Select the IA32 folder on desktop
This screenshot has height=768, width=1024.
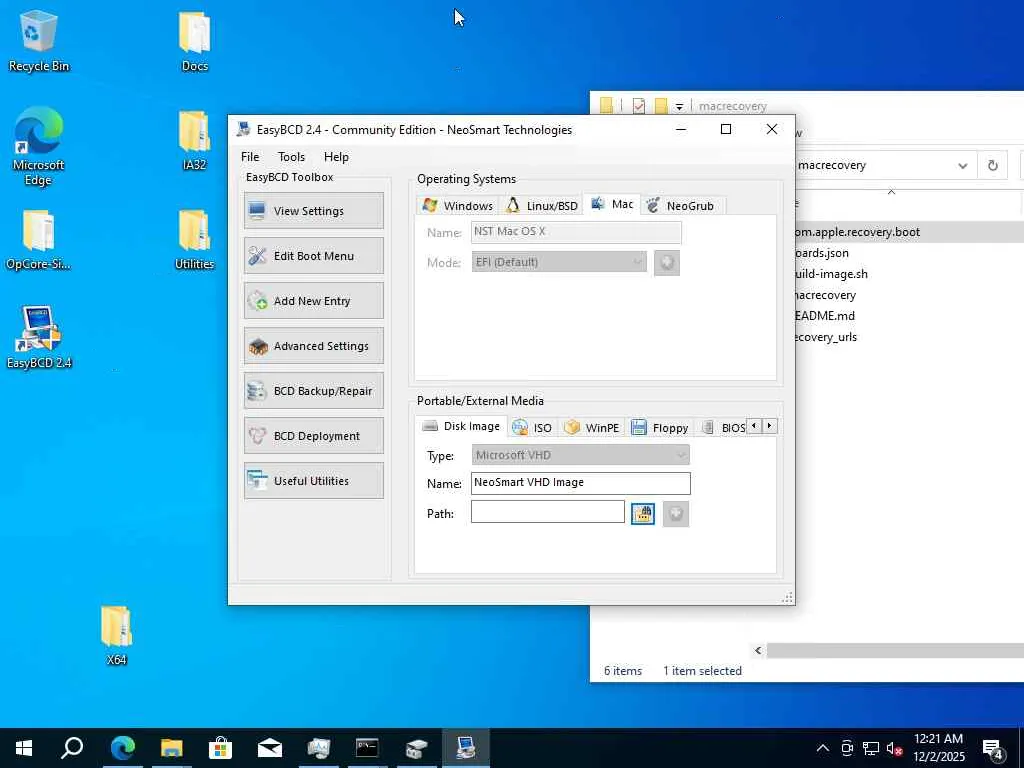coord(195,141)
